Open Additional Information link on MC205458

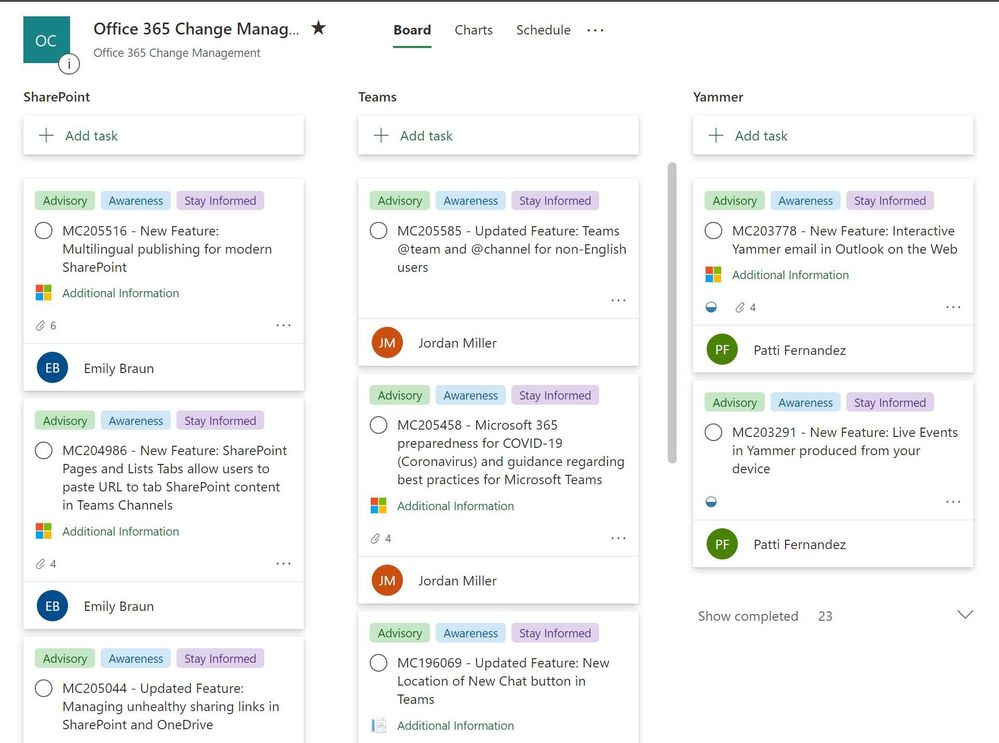pyautogui.click(x=456, y=506)
